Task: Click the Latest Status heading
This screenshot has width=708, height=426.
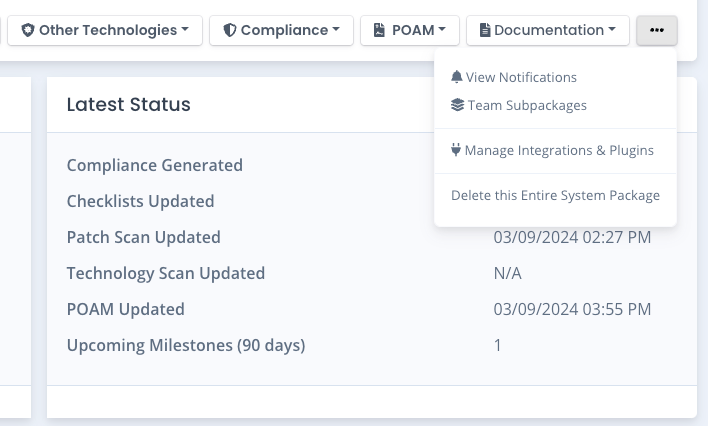Action: (x=129, y=104)
